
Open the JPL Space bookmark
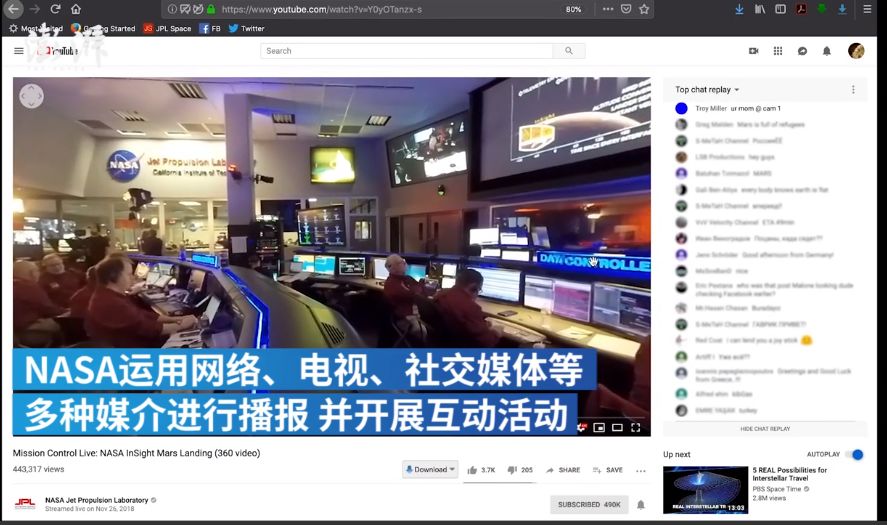coord(167,28)
